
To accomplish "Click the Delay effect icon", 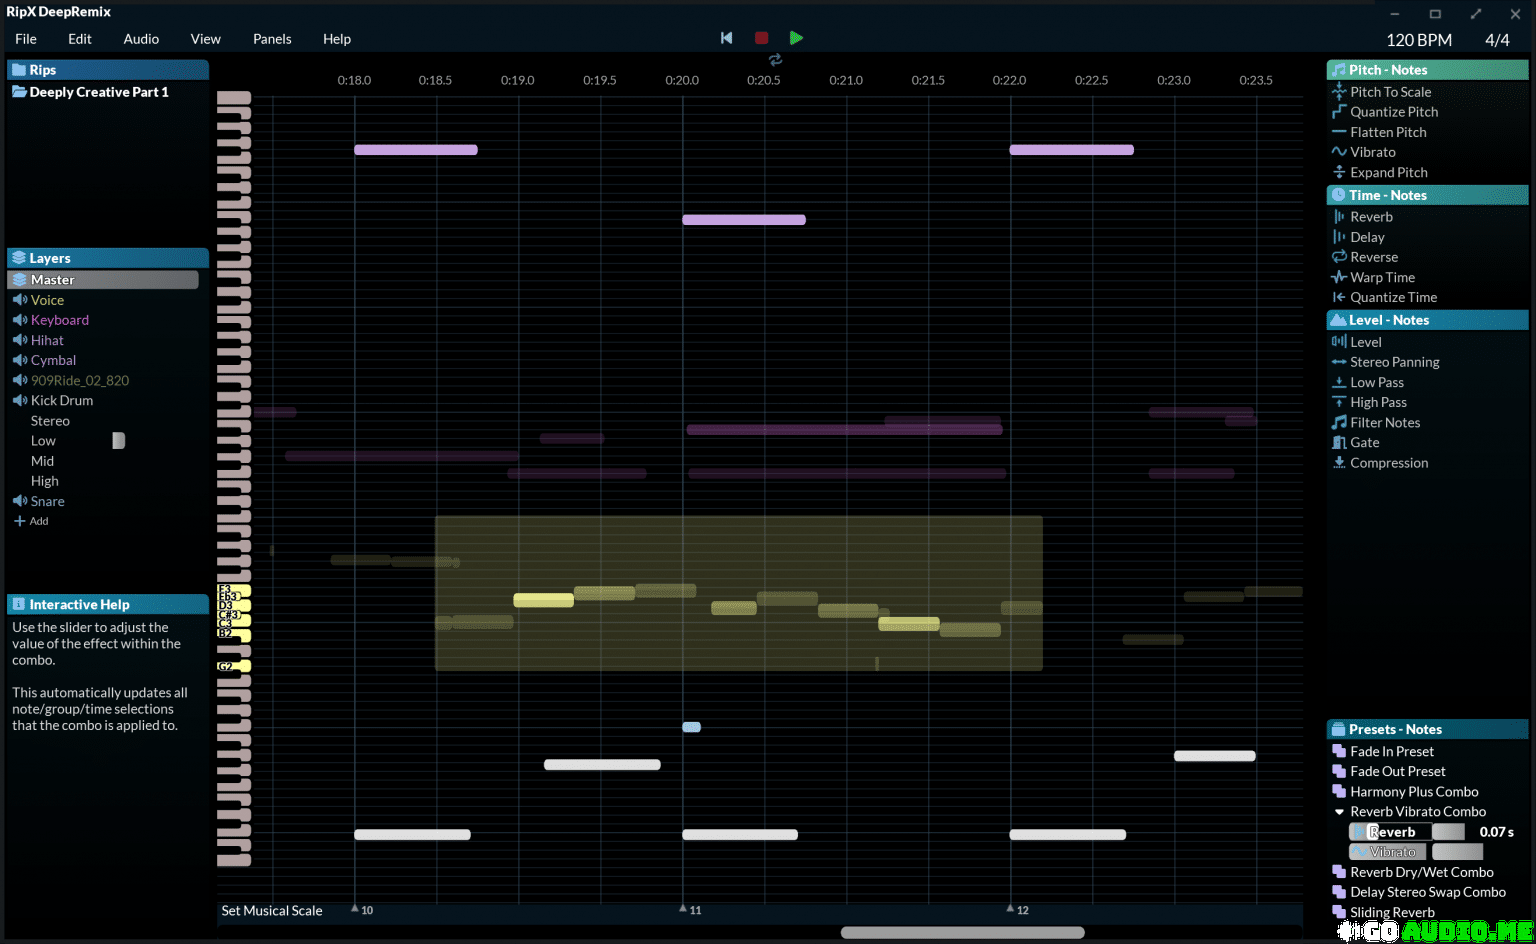I will click(x=1339, y=237).
